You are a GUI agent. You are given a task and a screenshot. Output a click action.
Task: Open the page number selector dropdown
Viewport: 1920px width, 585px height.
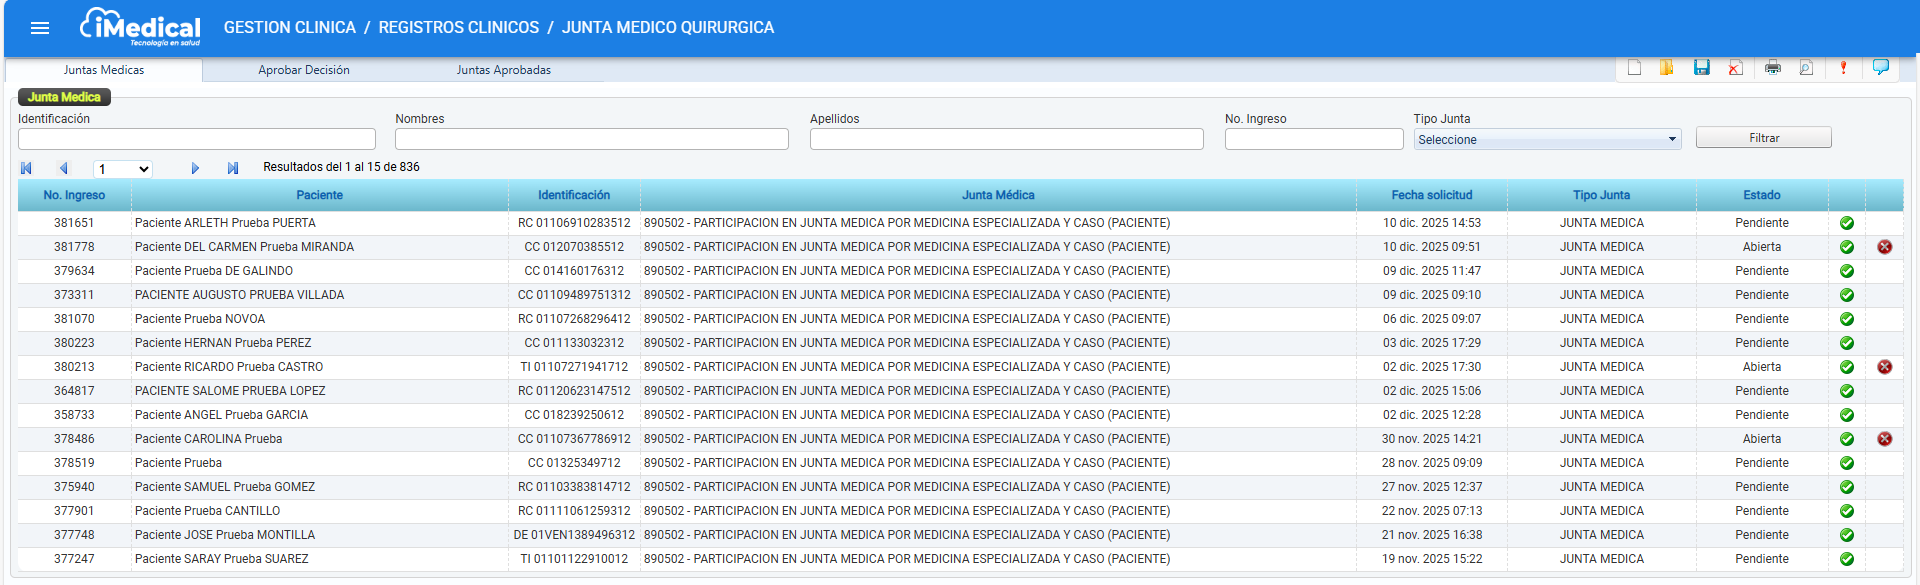122,169
